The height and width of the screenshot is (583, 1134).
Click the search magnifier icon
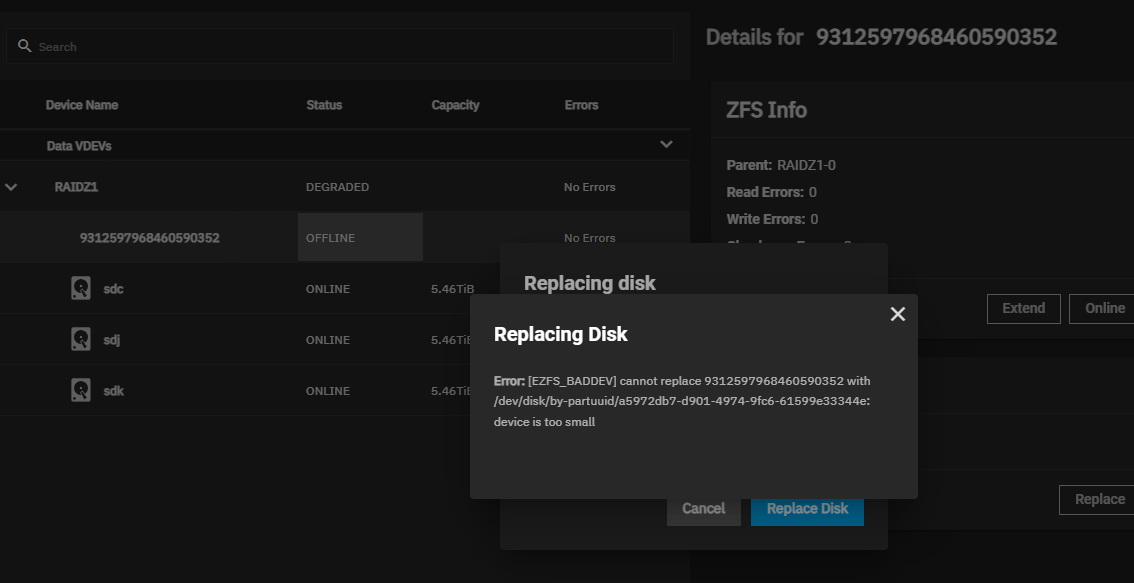coord(25,46)
